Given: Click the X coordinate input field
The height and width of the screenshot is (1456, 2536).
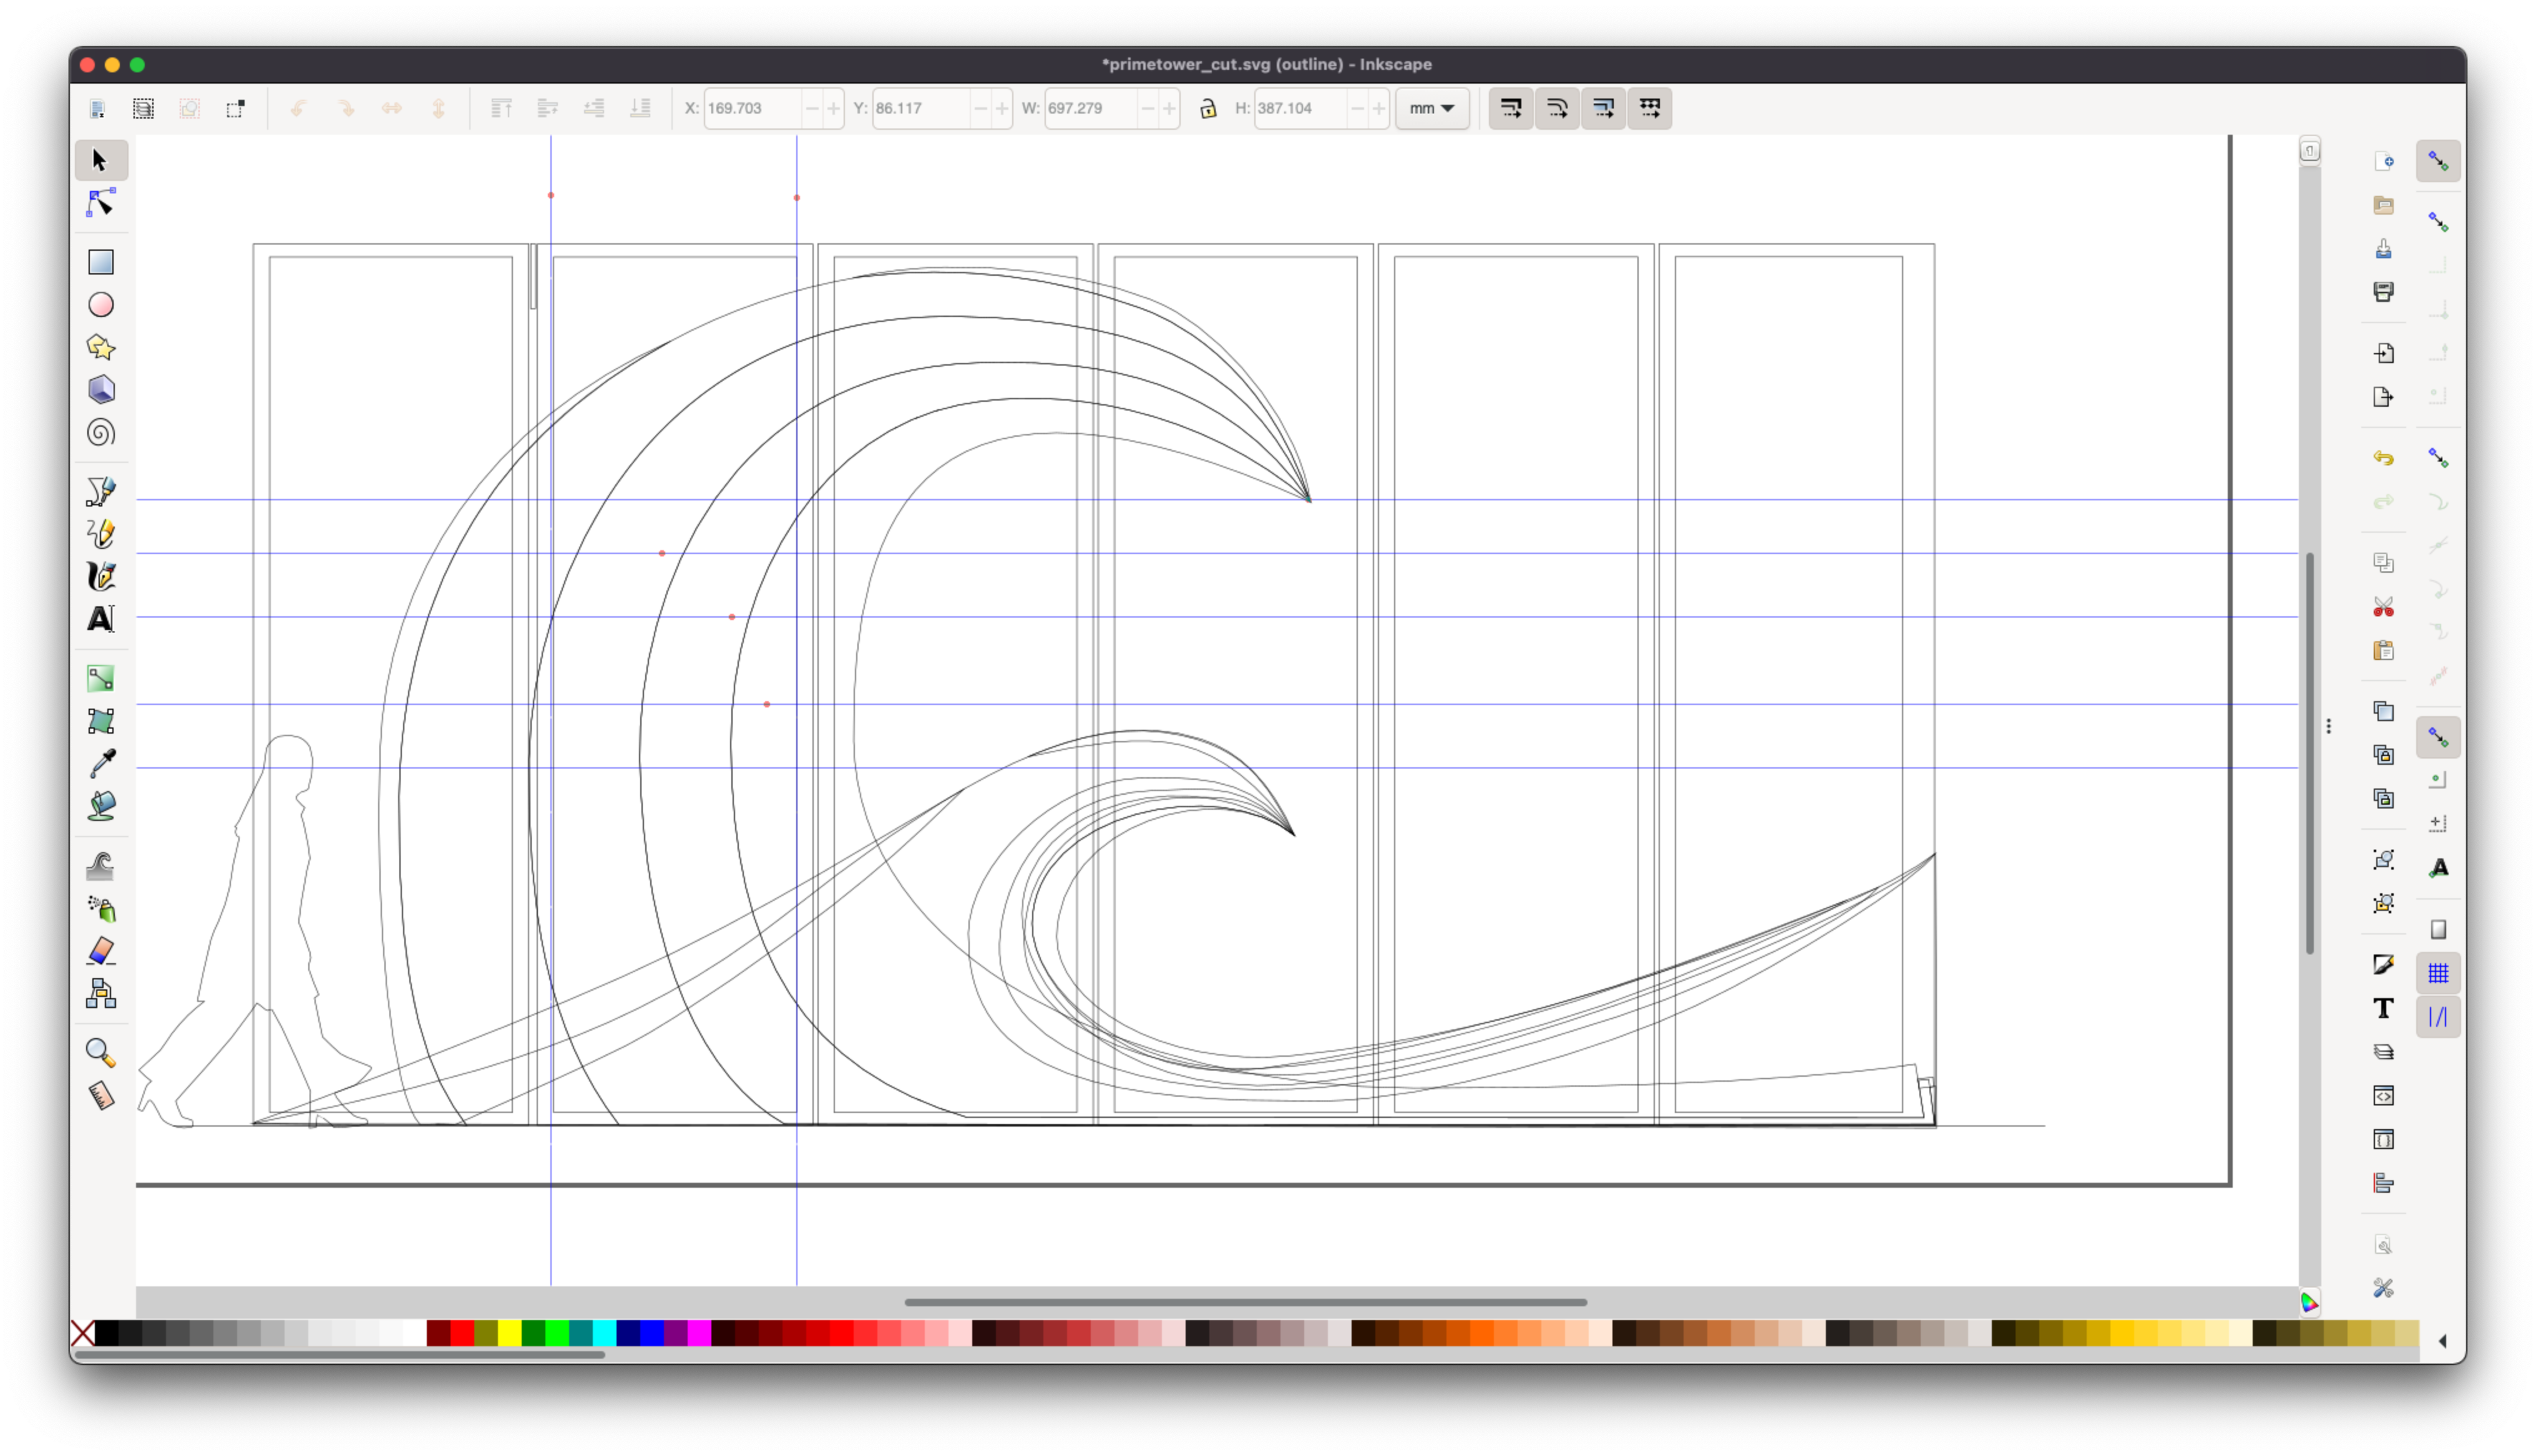Looking at the screenshot, I should (x=753, y=108).
